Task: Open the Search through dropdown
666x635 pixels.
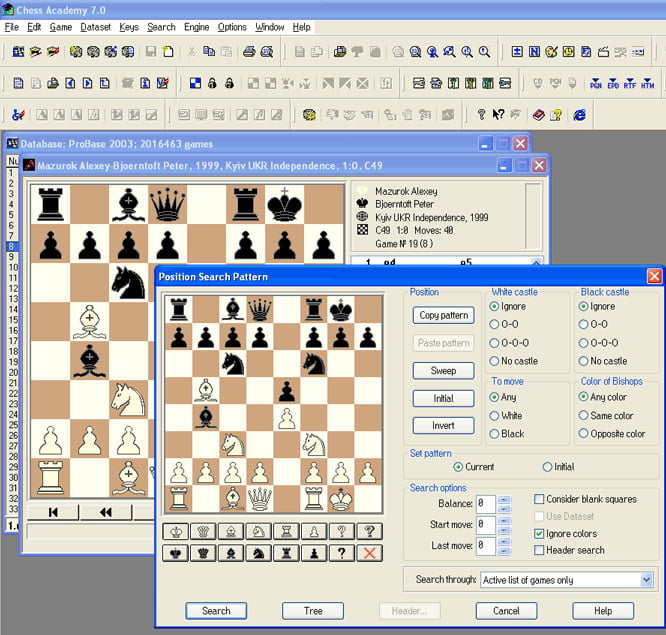Action: coord(646,579)
